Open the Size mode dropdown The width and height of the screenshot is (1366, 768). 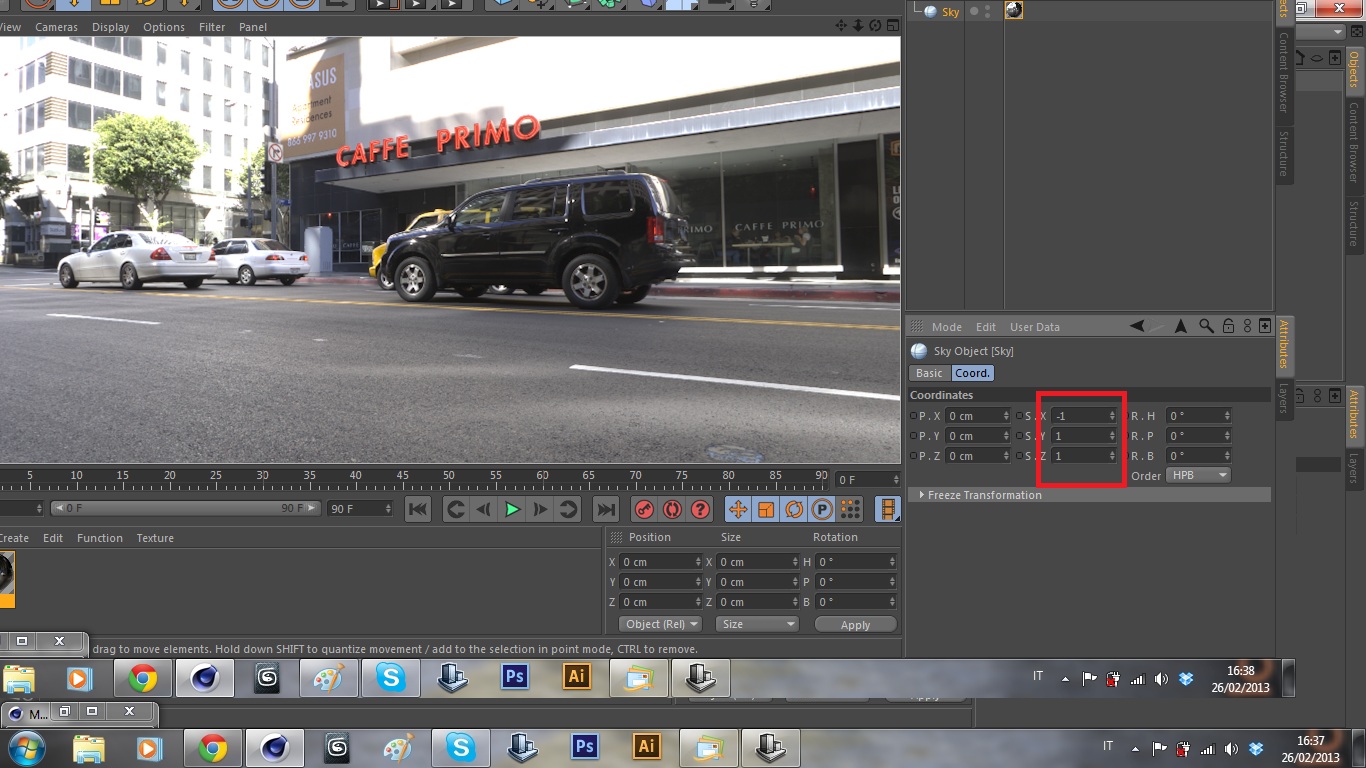tap(758, 624)
